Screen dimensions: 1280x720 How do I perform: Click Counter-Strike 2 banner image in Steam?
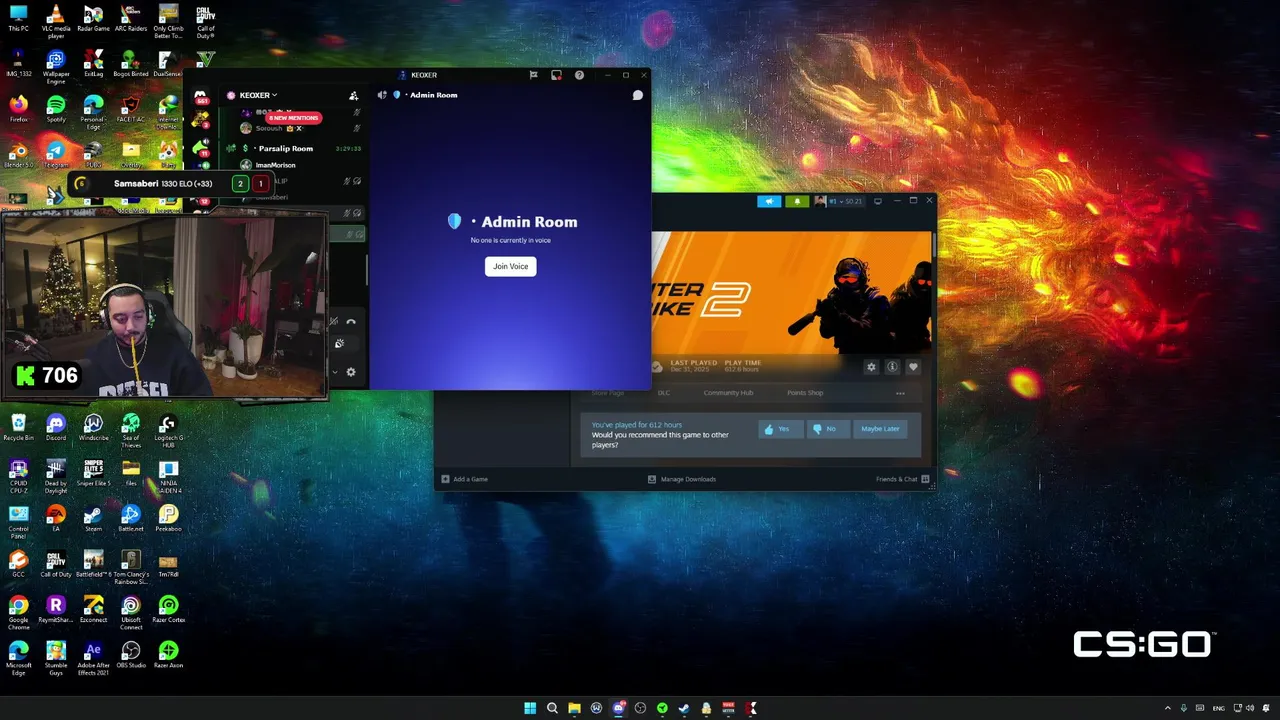point(791,292)
